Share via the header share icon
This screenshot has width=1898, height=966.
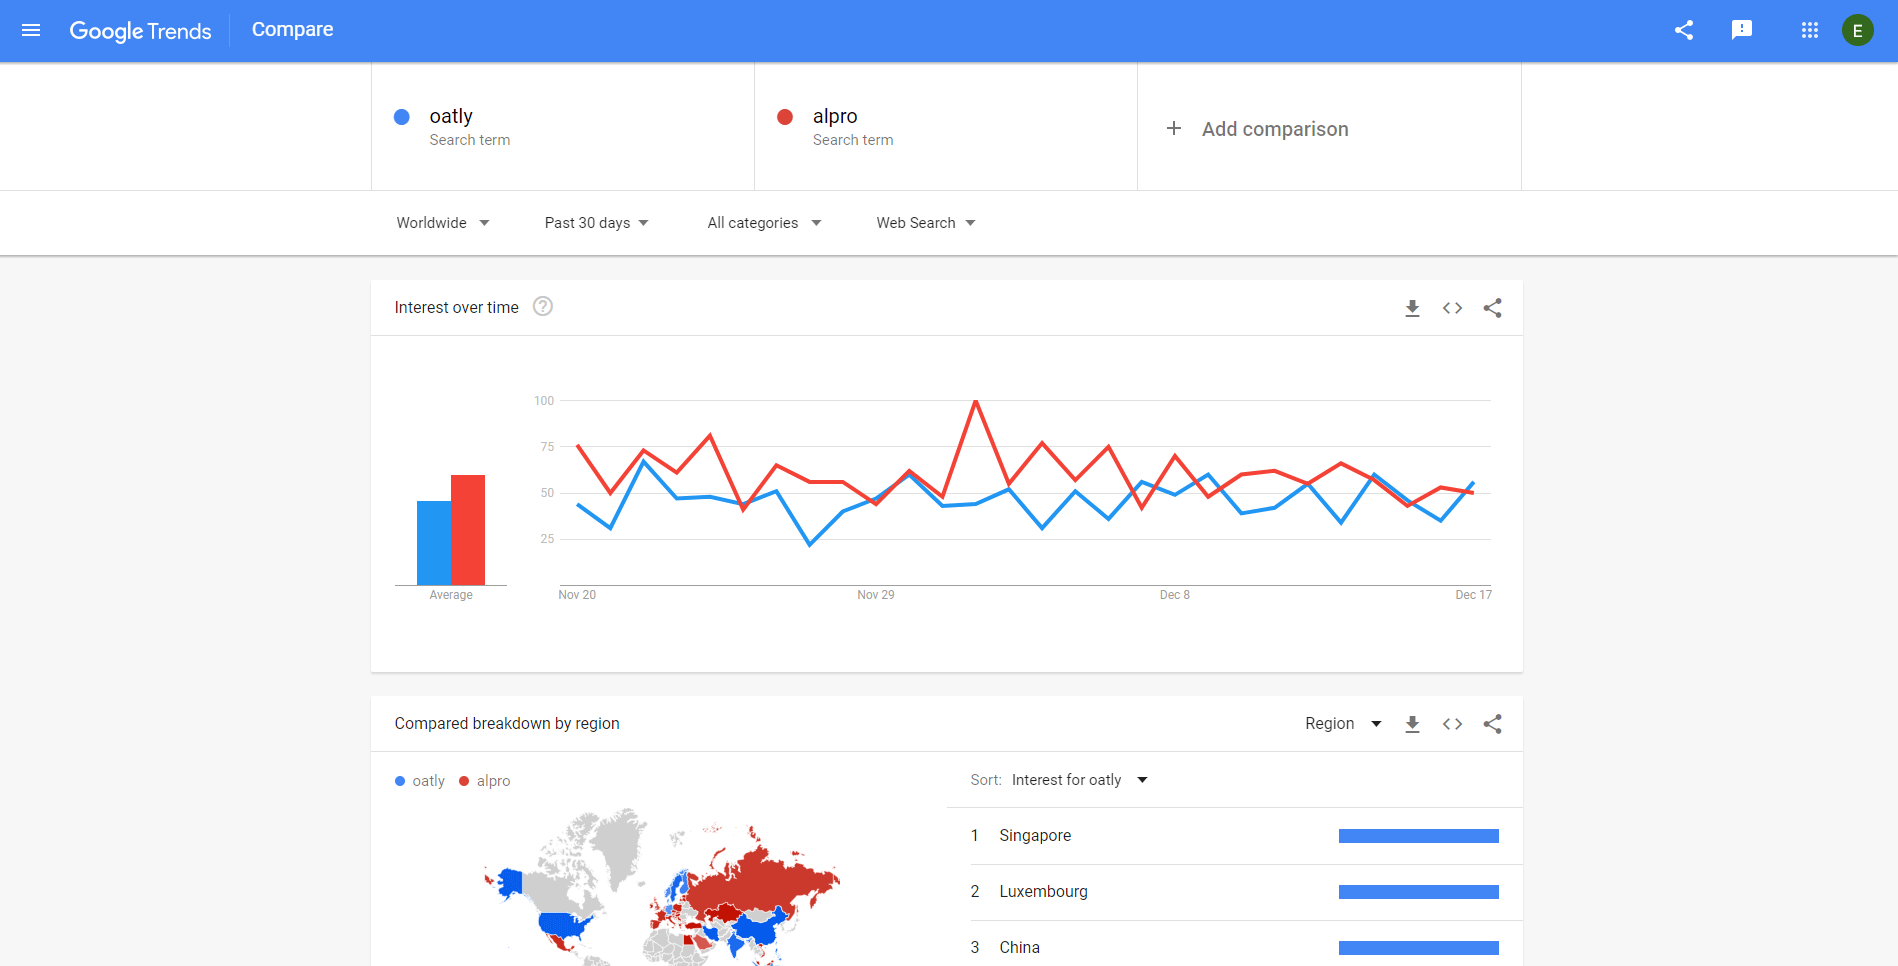(x=1684, y=30)
